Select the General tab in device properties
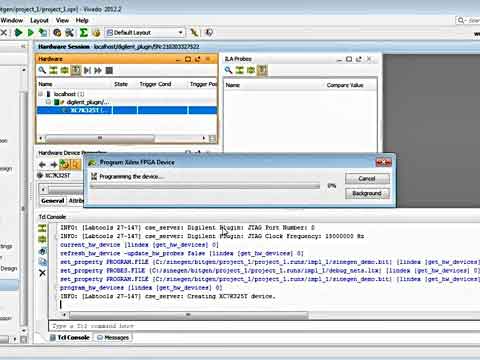This screenshot has width=480, height=360. click(x=53, y=201)
